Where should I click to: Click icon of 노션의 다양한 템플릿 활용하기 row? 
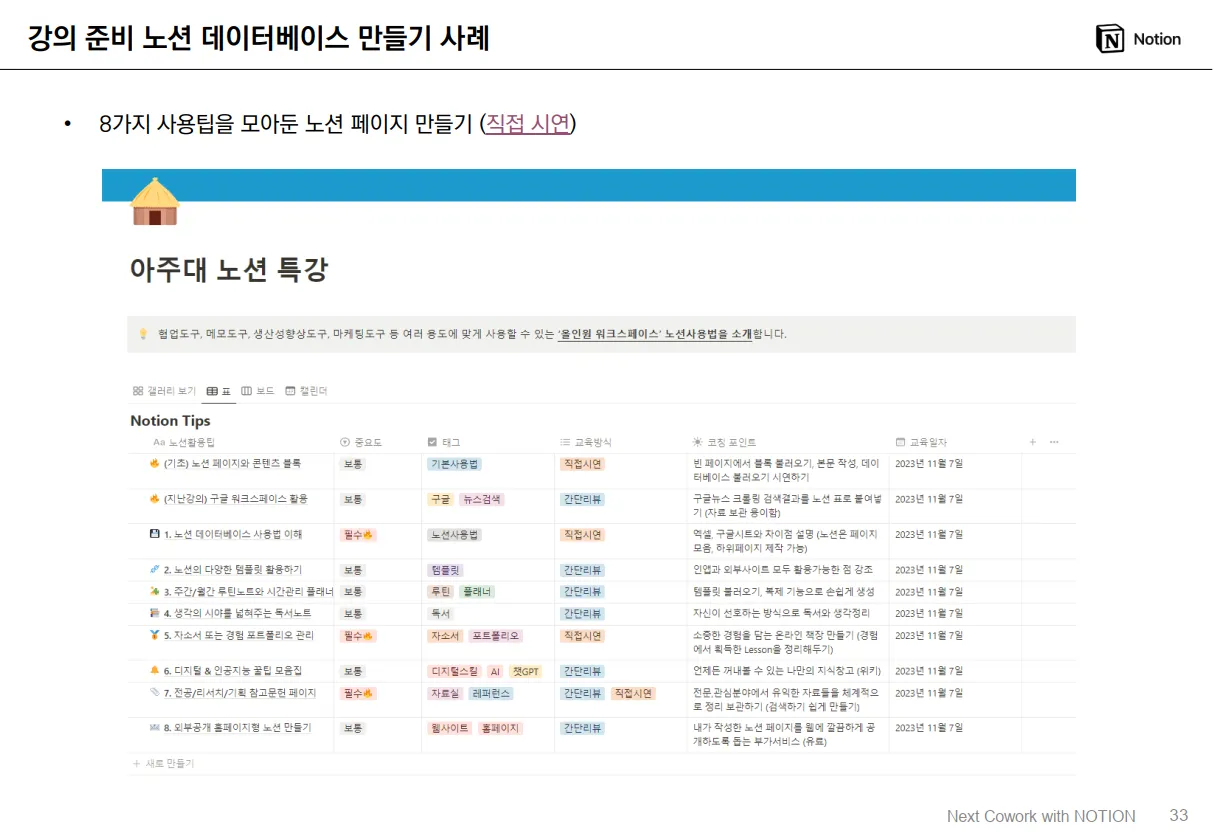pos(155,569)
